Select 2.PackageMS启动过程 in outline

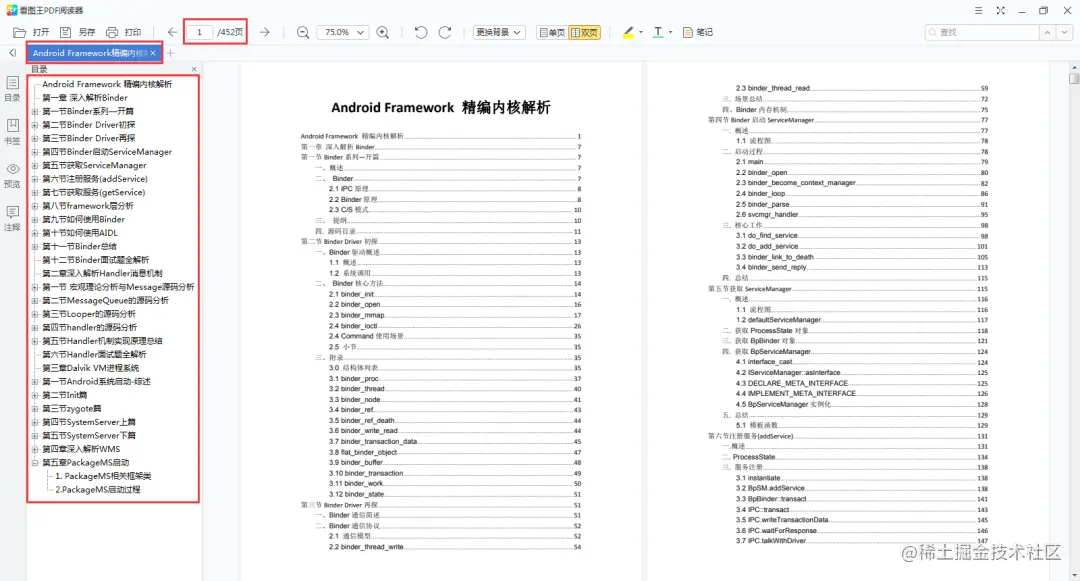pyautogui.click(x=98, y=490)
